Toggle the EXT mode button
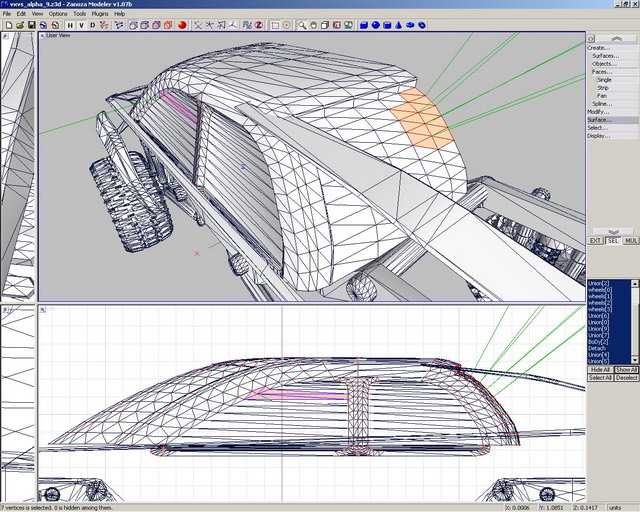 595,240
